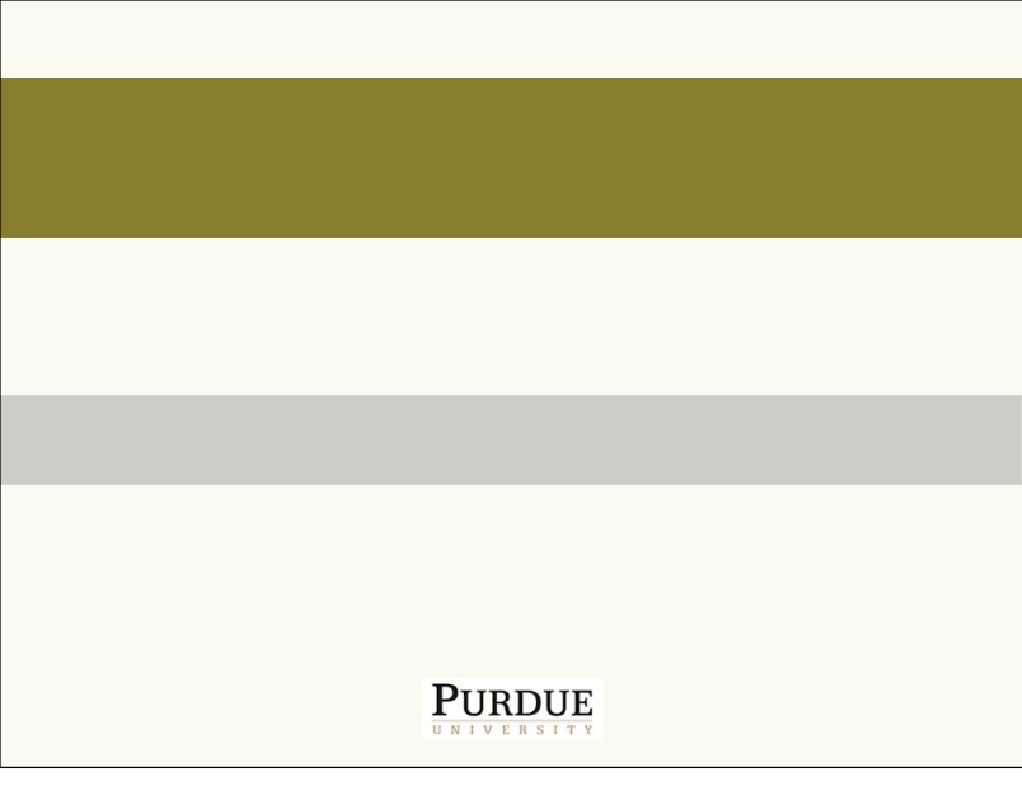Click the Purdue University logo
This screenshot has width=1022, height=792.
(513, 709)
